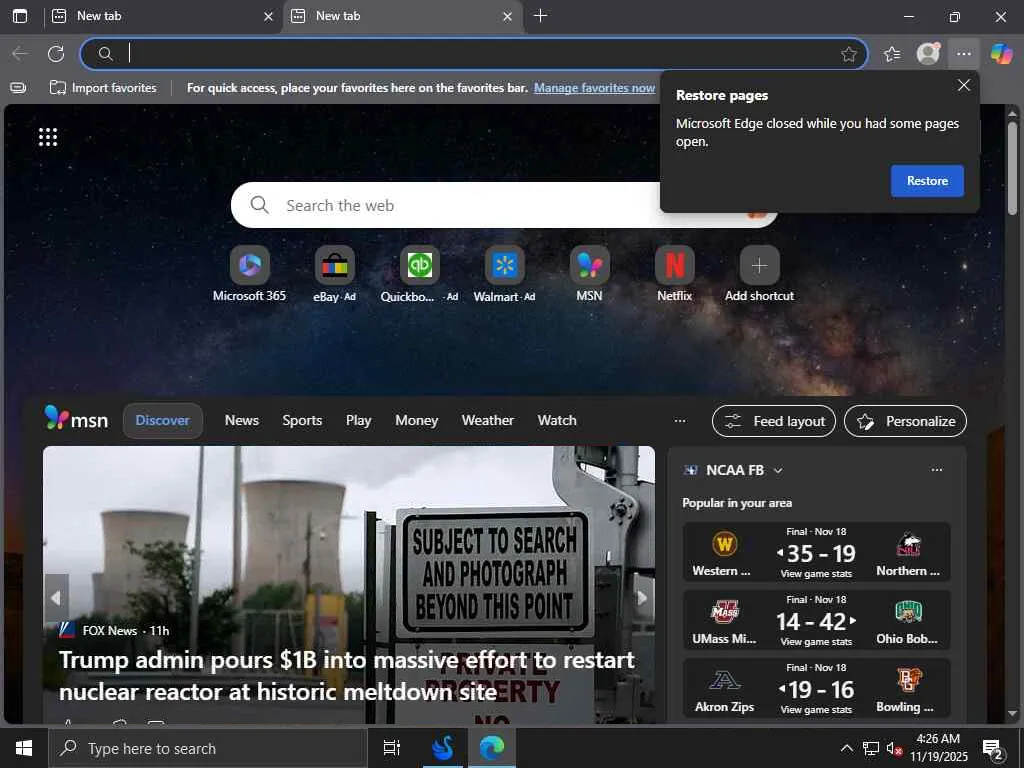This screenshot has height=768, width=1024.
Task: Dismiss the Restore pages popup
Action: click(963, 86)
